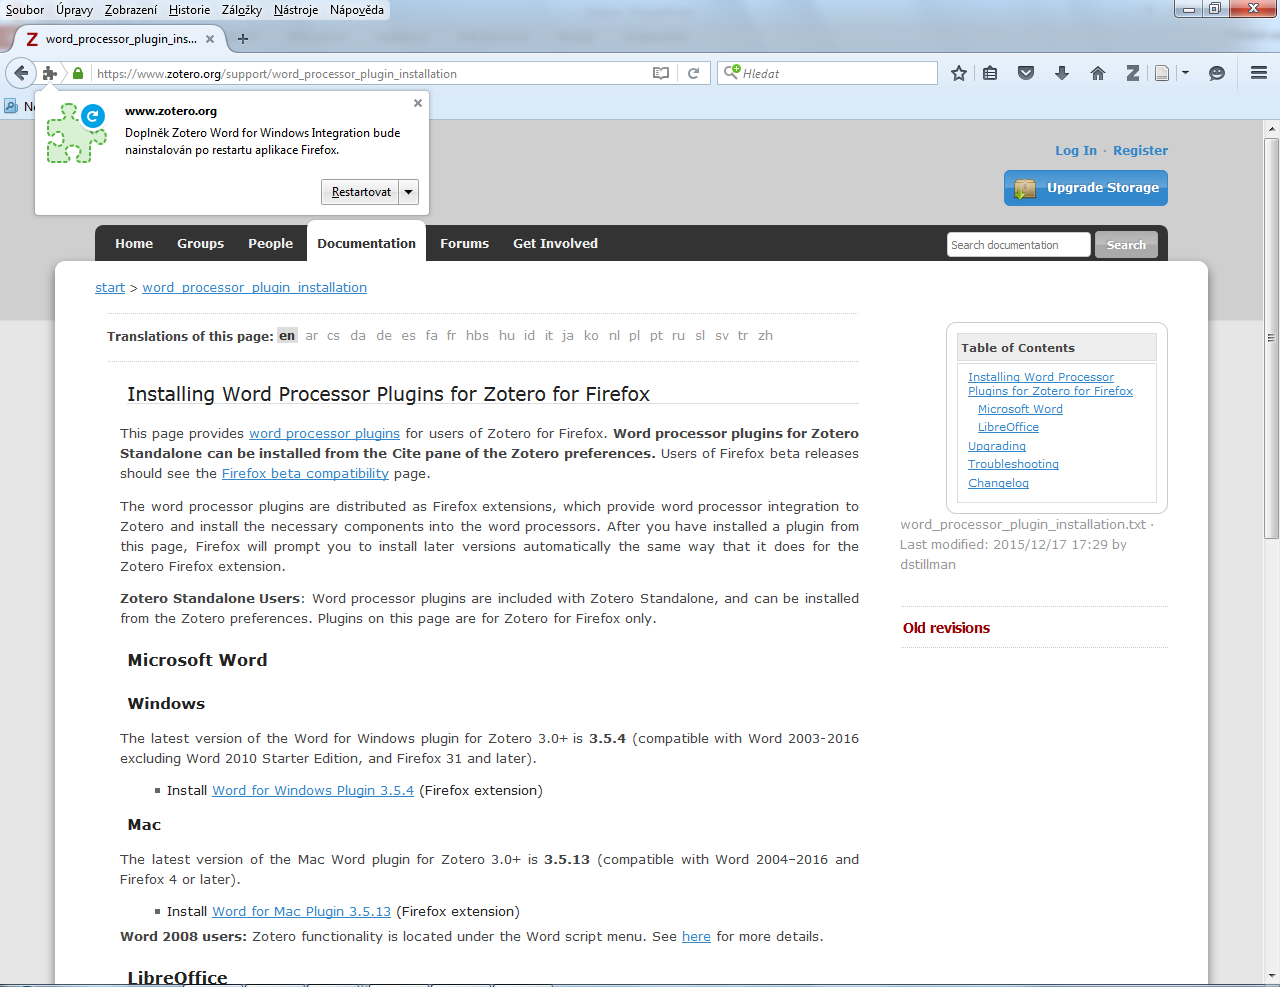
Task: Go to the People navigation tab
Action: click(x=270, y=243)
